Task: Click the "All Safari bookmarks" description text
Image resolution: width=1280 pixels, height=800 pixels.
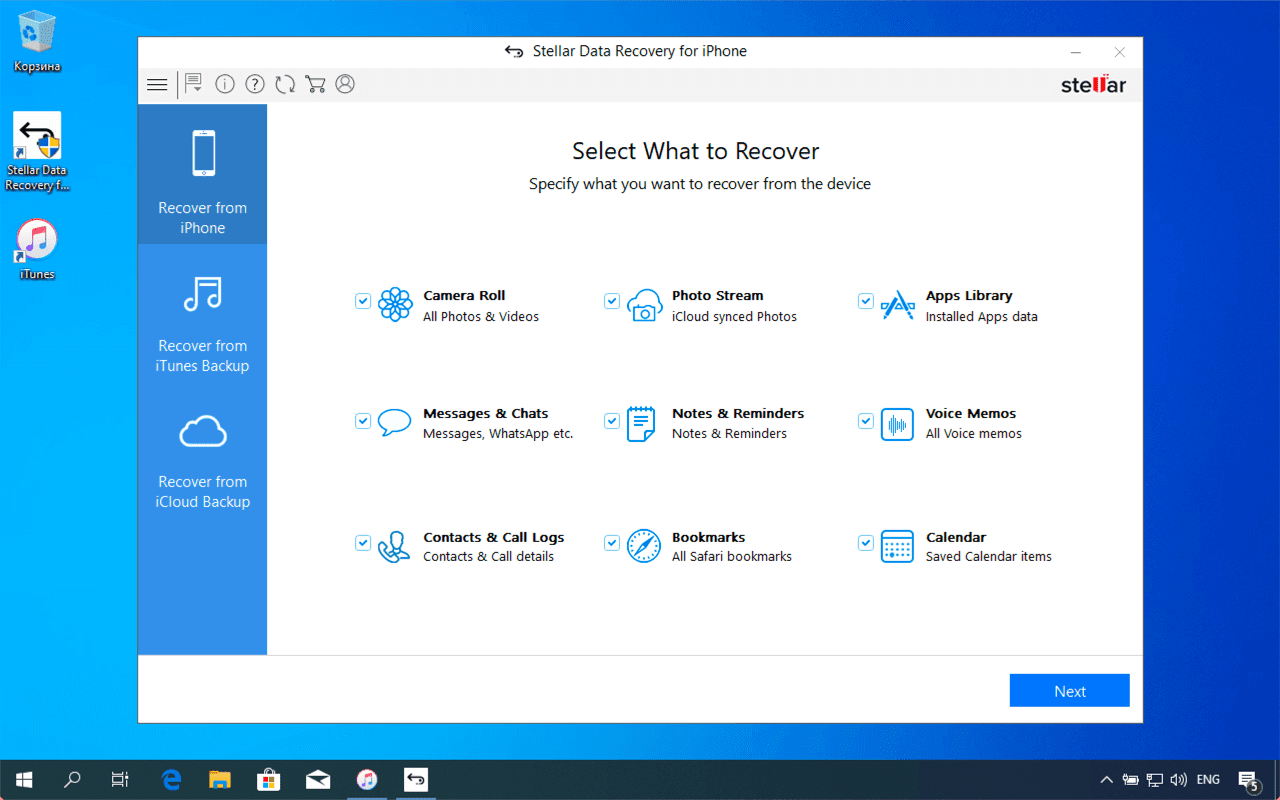Action: [x=732, y=557]
